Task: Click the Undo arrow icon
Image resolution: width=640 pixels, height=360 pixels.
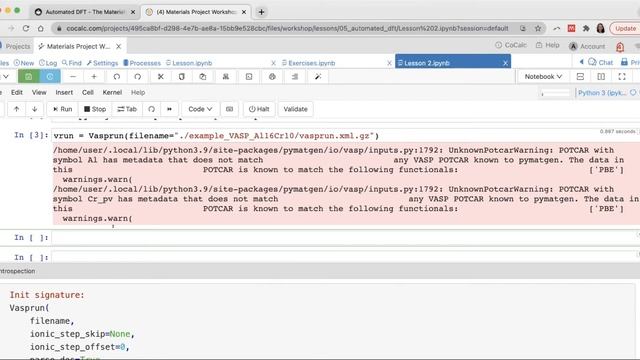Action: 117,76
